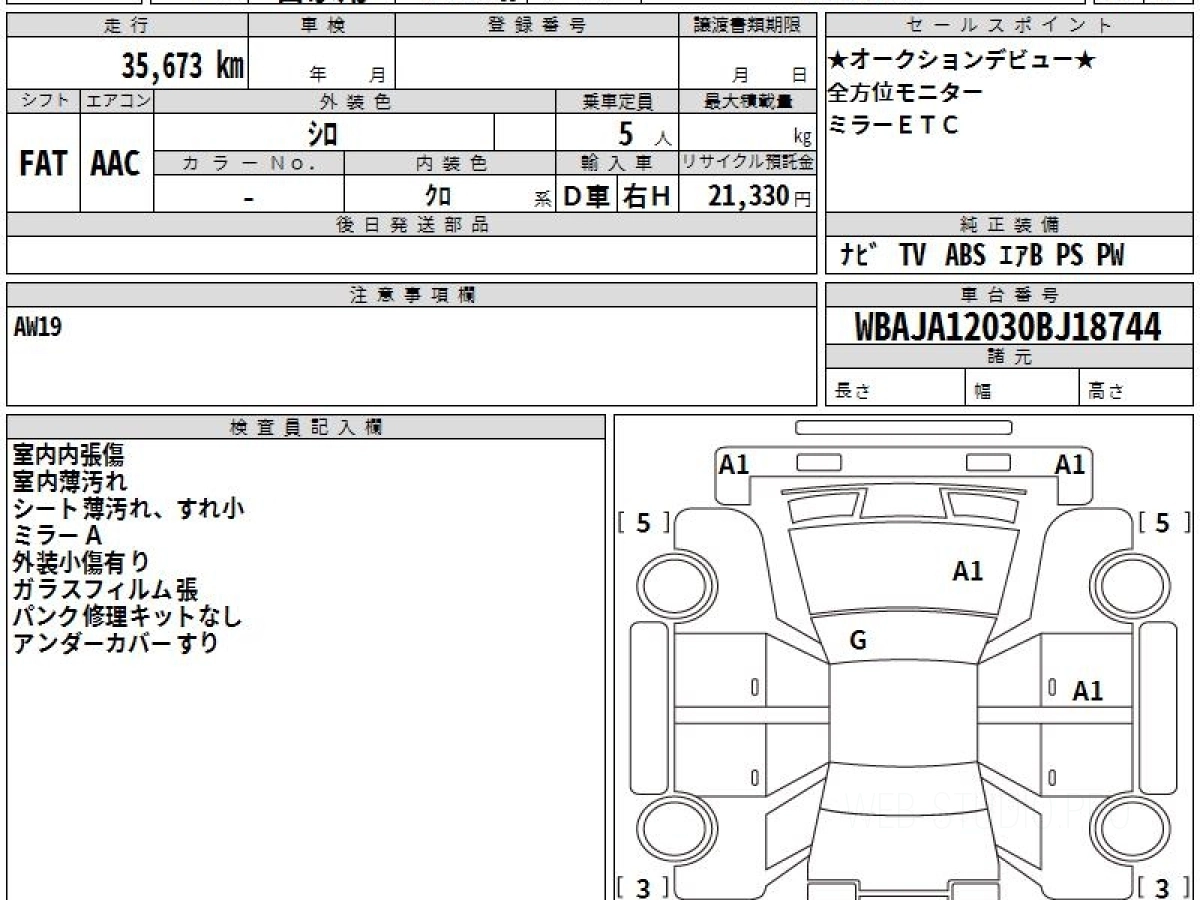Click the ミラーA inspector note
This screenshot has height=900, width=1200.
coord(58,535)
